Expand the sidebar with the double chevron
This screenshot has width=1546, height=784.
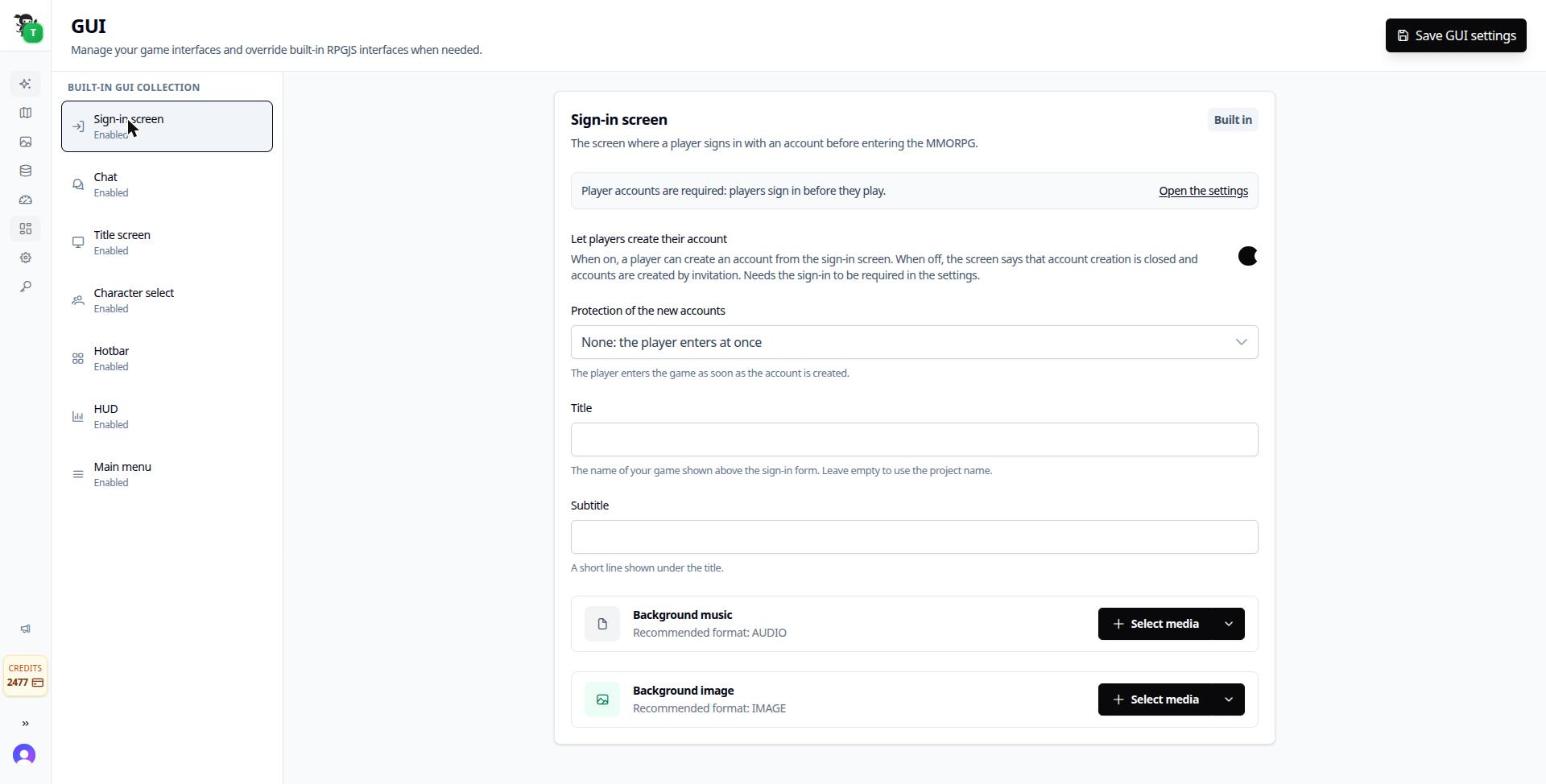[25, 723]
